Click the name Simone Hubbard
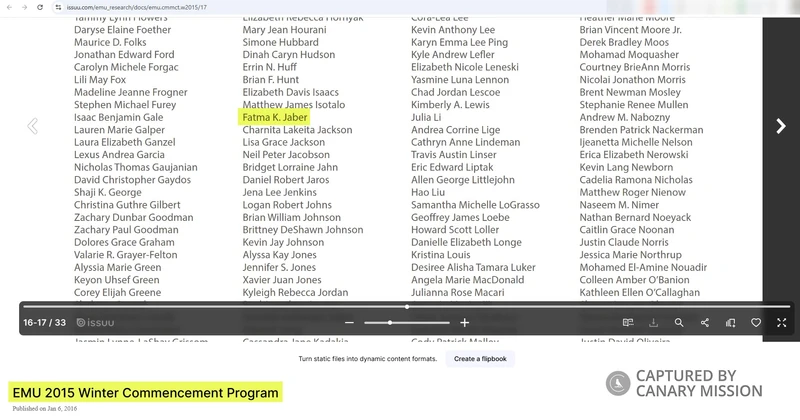This screenshot has height=420, width=800. tap(280, 42)
